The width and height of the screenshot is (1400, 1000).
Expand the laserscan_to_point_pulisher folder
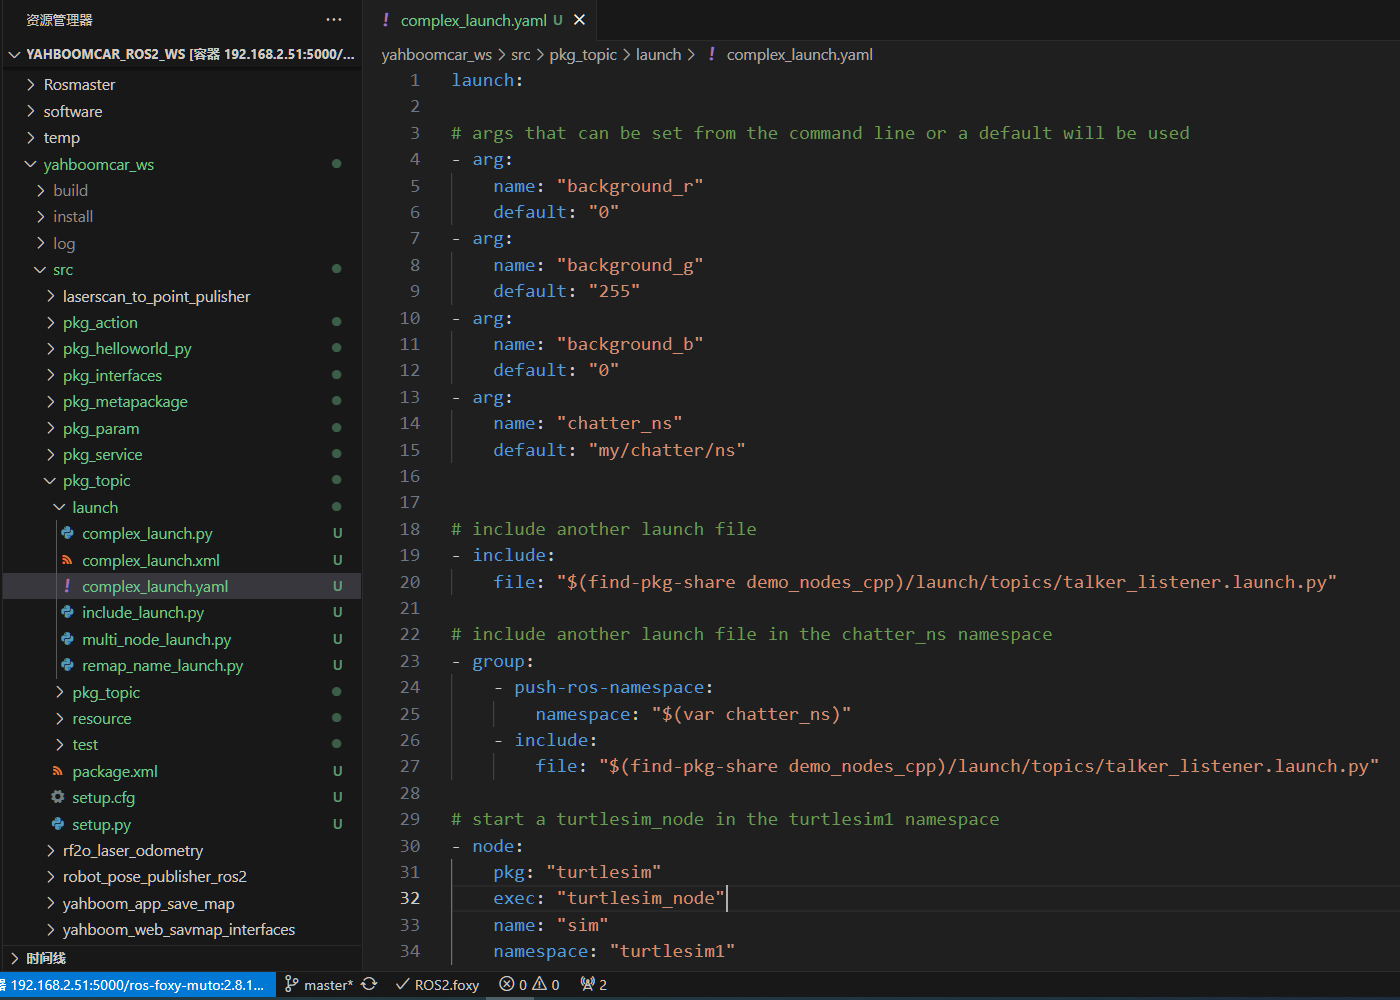point(51,296)
